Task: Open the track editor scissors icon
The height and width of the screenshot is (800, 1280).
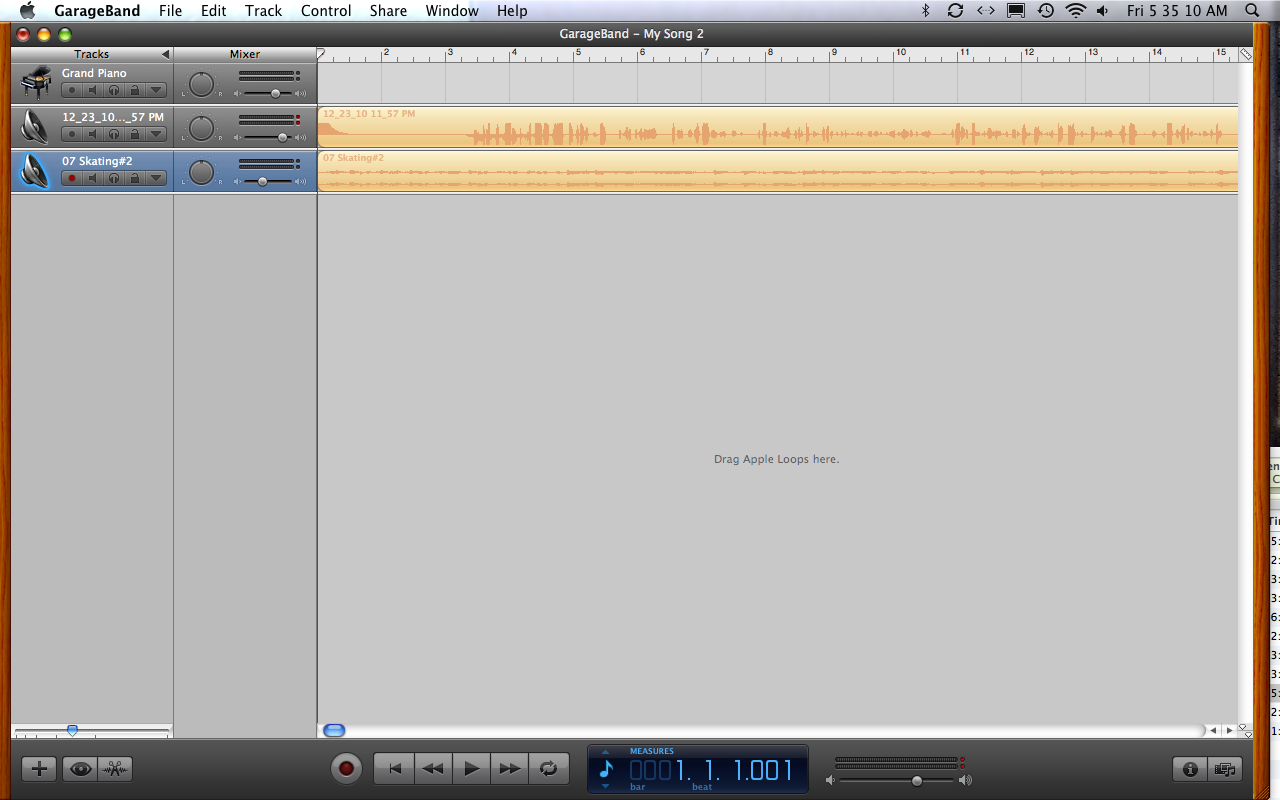Action: pos(115,769)
